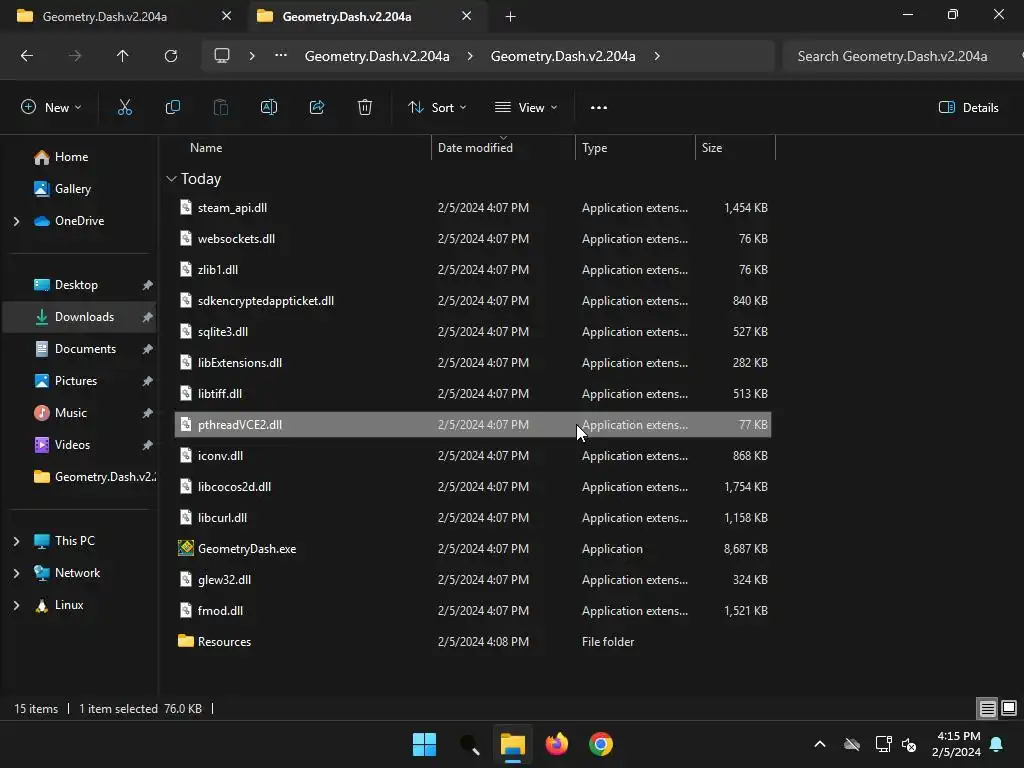Expand Linux tree node

click(16, 605)
